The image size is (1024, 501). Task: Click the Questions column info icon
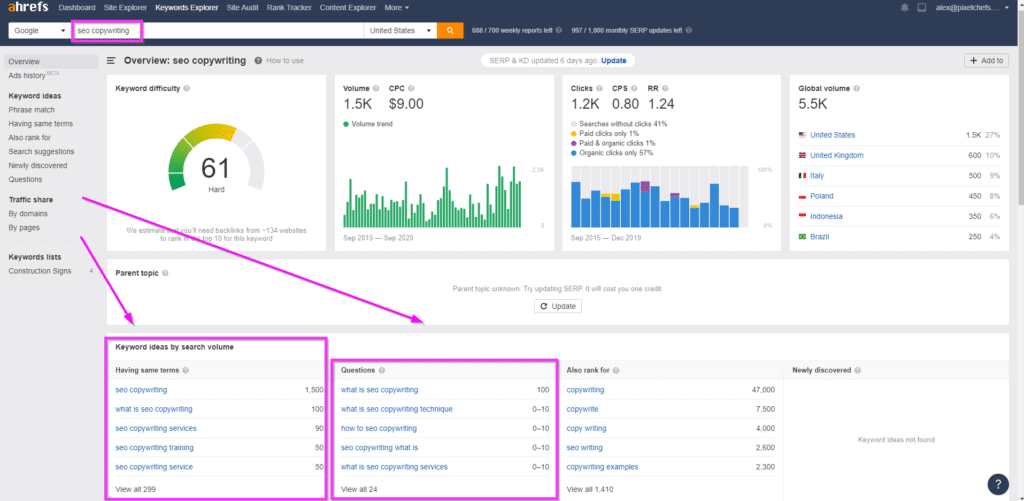pyautogui.click(x=381, y=370)
